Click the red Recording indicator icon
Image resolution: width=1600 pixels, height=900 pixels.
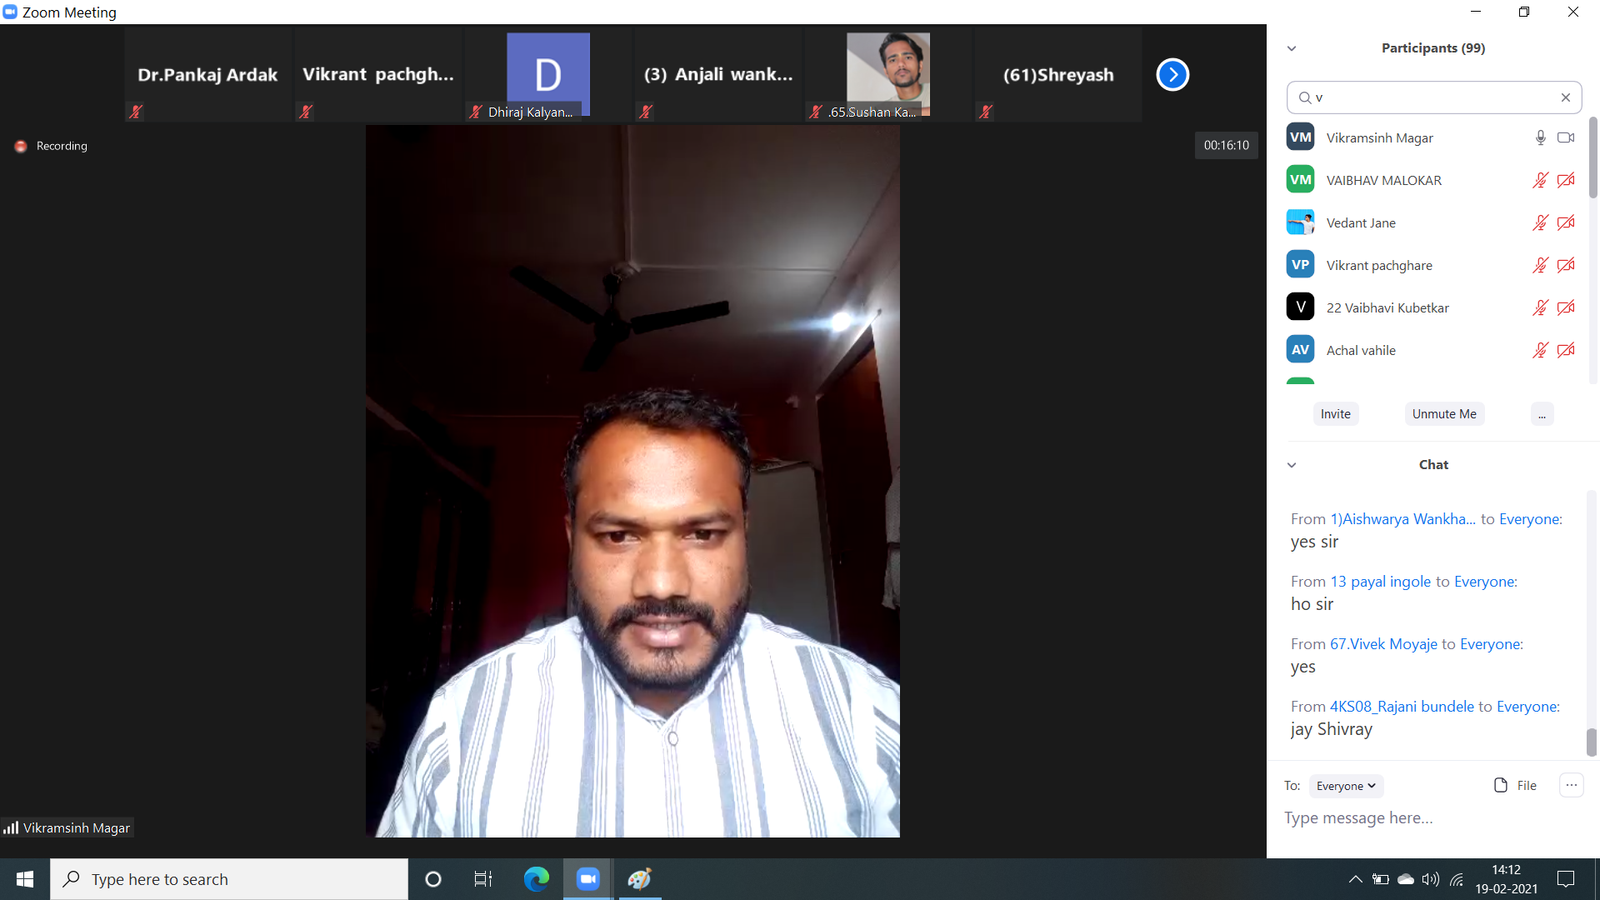click(x=20, y=146)
